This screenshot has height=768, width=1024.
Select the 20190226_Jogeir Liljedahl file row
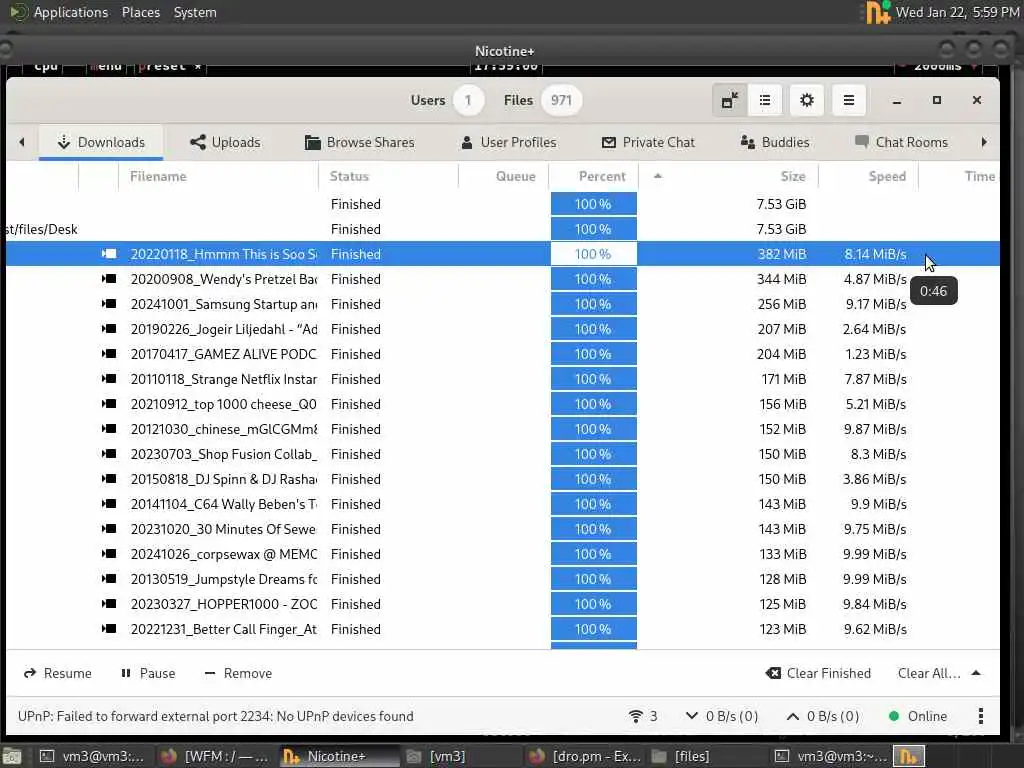click(x=503, y=329)
